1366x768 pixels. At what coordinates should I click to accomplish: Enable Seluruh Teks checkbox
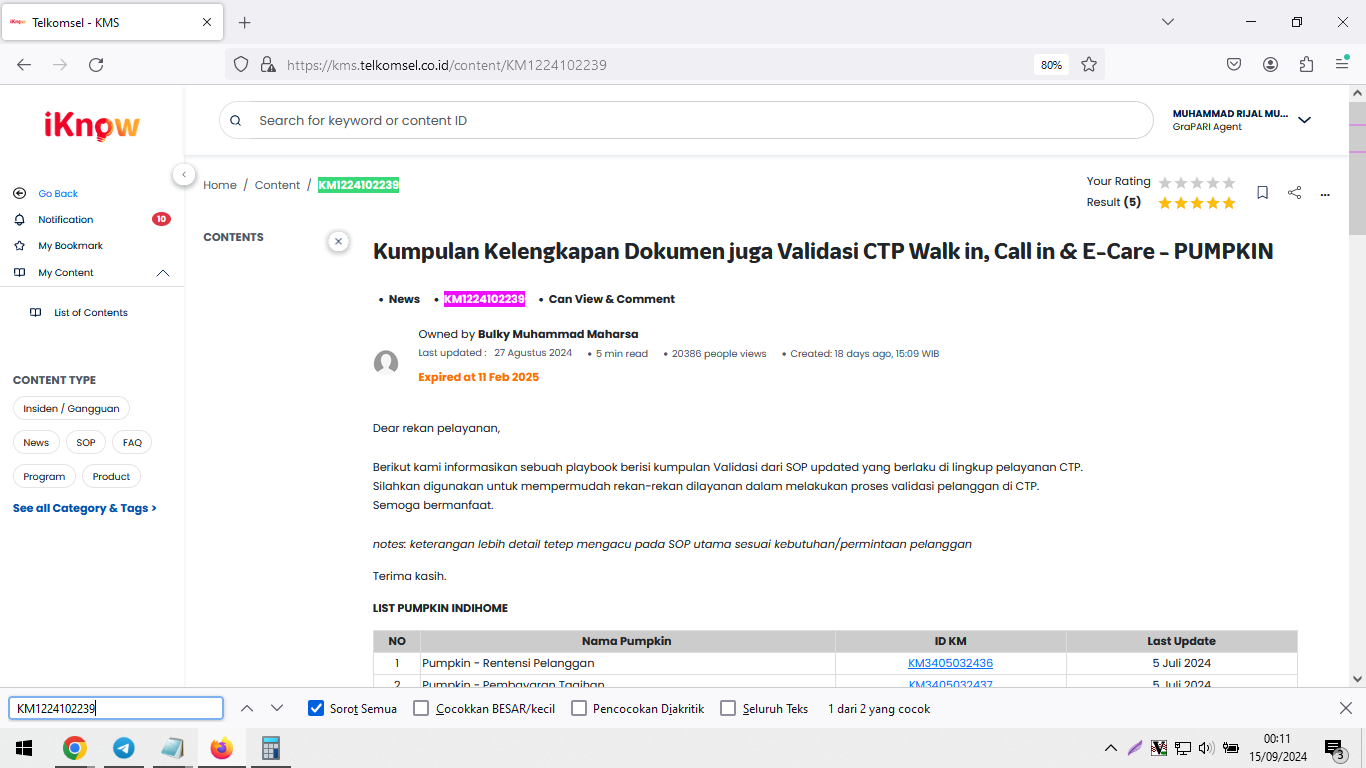(728, 708)
